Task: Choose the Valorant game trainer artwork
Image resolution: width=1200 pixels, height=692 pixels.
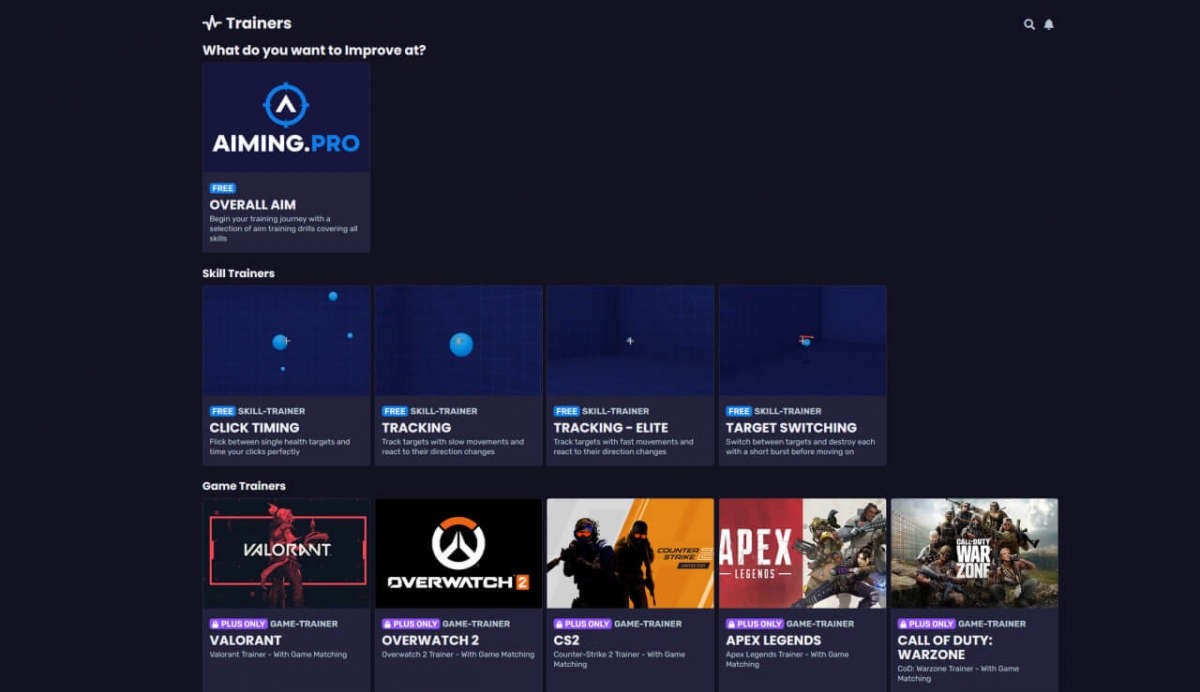Action: [x=286, y=553]
